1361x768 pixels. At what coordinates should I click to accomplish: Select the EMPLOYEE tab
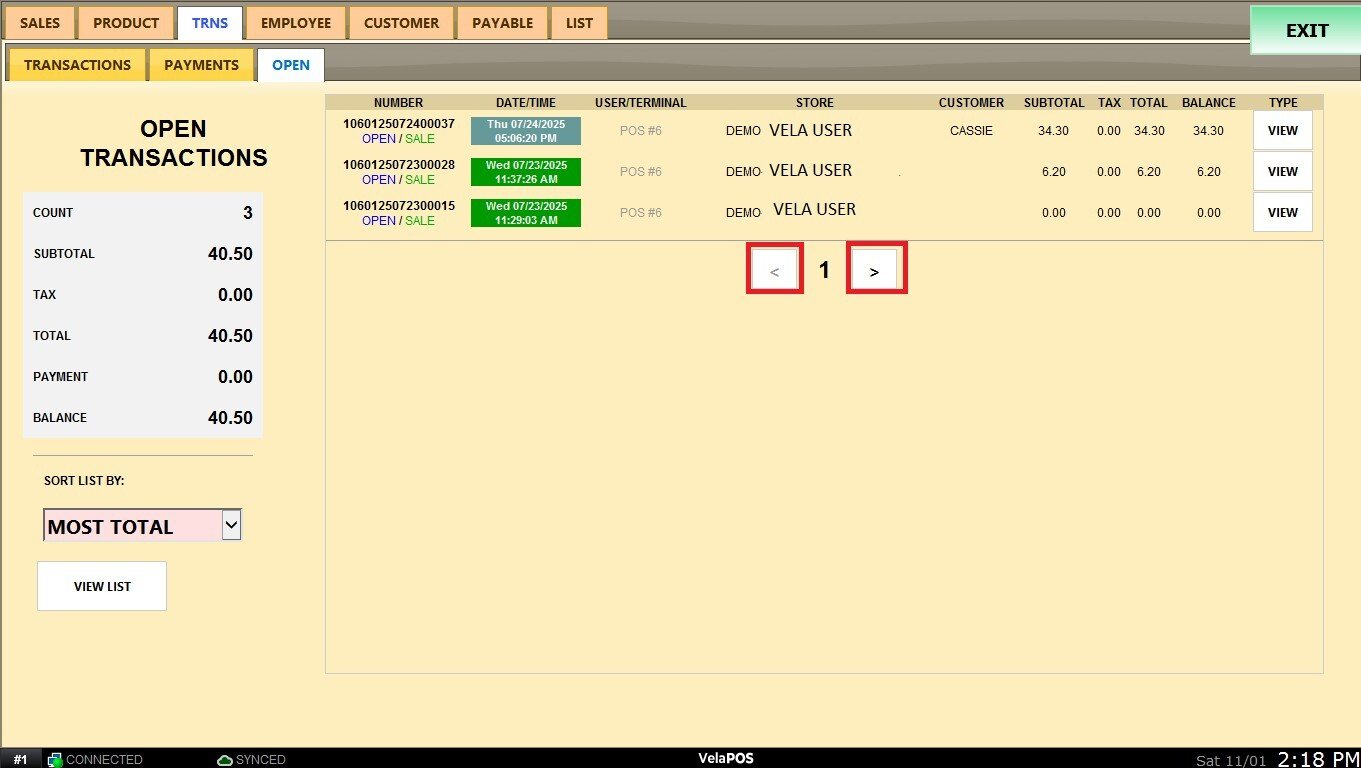[296, 23]
